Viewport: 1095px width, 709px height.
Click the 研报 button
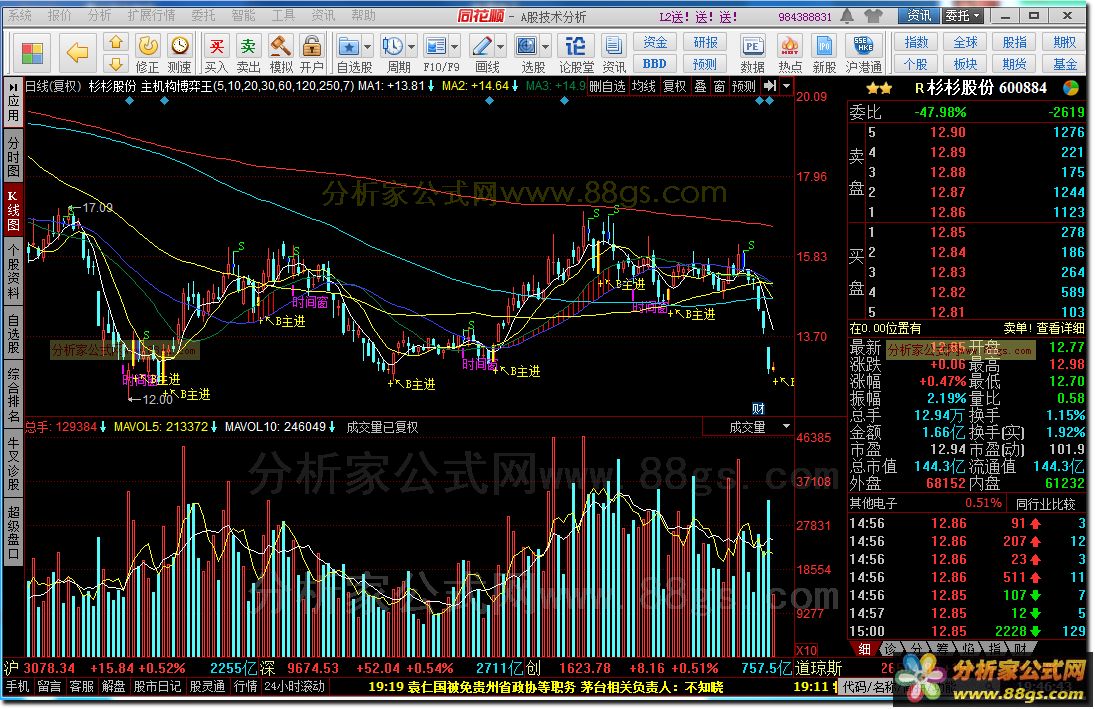(705, 43)
